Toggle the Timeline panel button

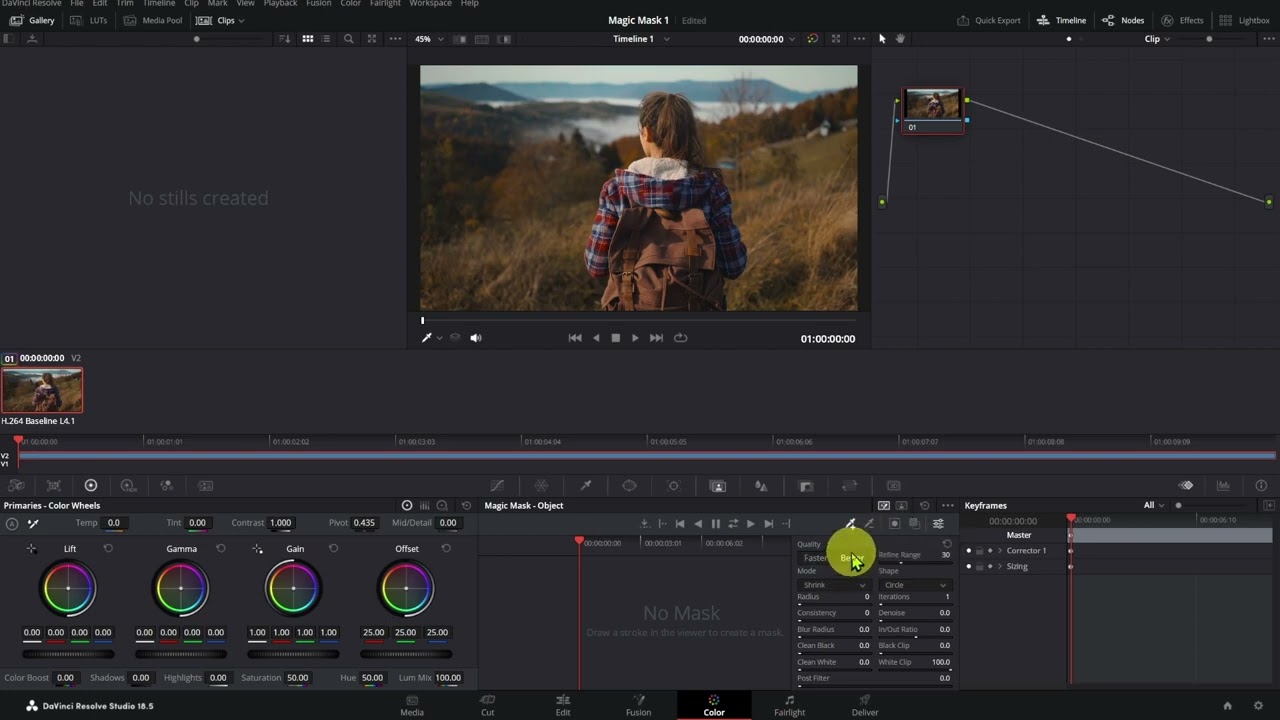click(x=1061, y=20)
